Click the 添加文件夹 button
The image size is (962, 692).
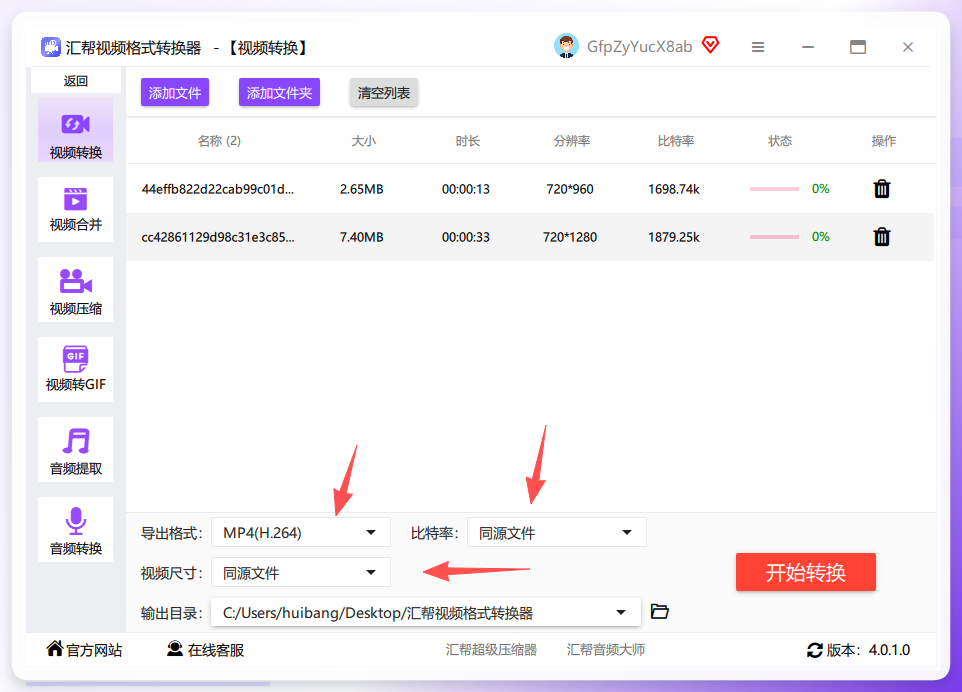(x=279, y=93)
